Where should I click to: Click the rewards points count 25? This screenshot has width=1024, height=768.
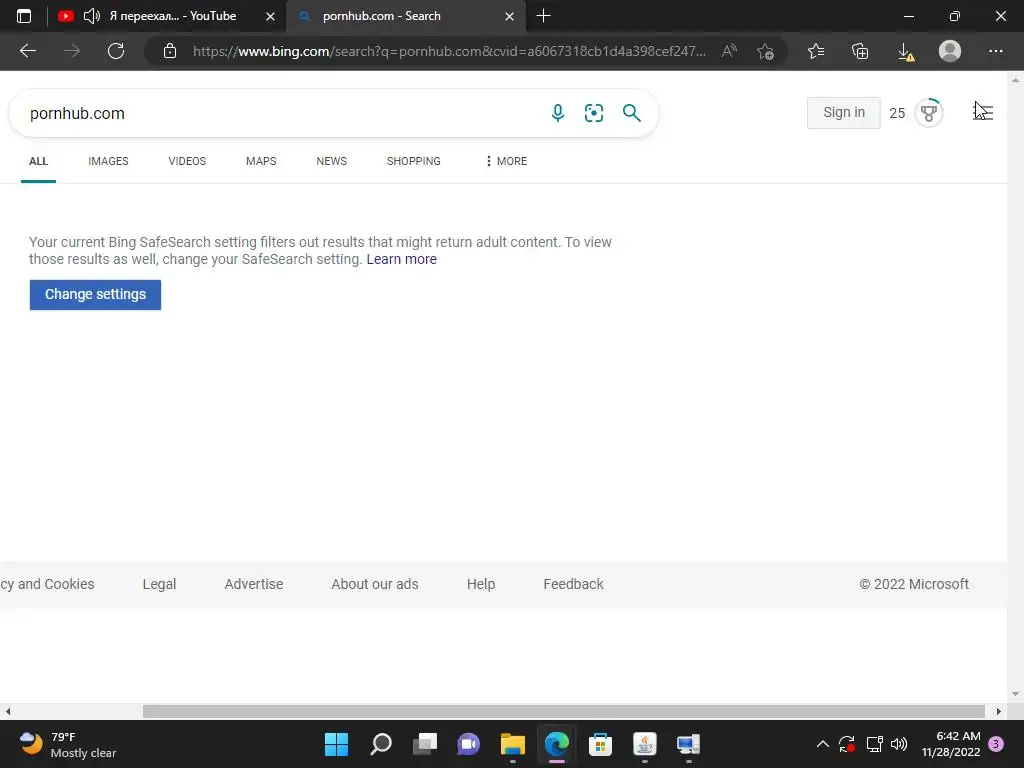click(x=897, y=113)
